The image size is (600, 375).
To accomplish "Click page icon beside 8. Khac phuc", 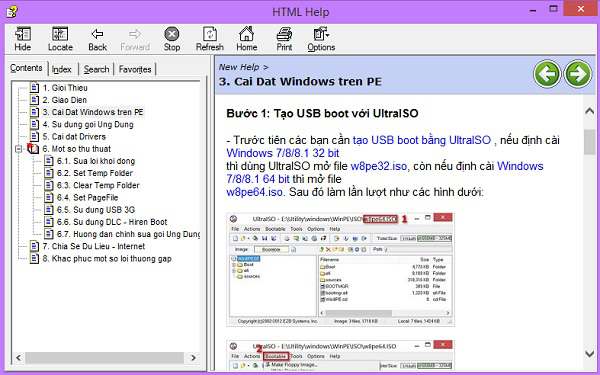I will click(34, 259).
